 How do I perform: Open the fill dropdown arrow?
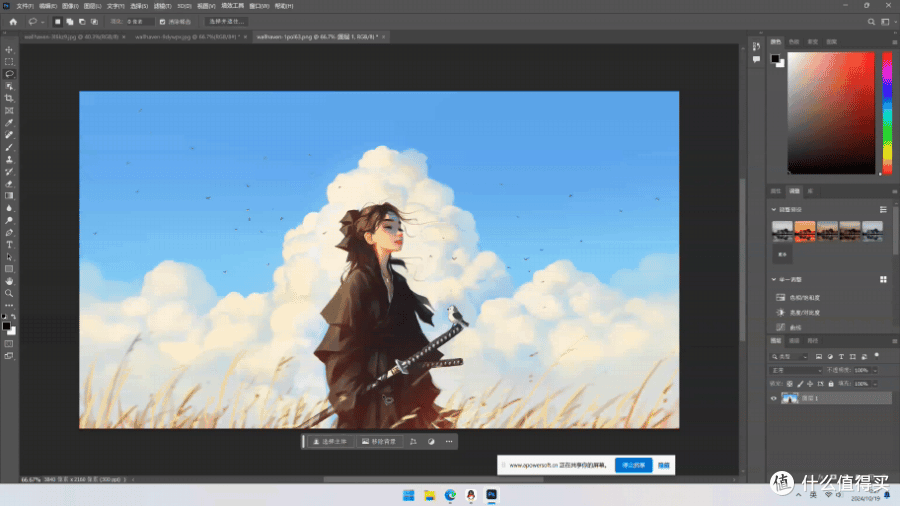click(x=875, y=384)
